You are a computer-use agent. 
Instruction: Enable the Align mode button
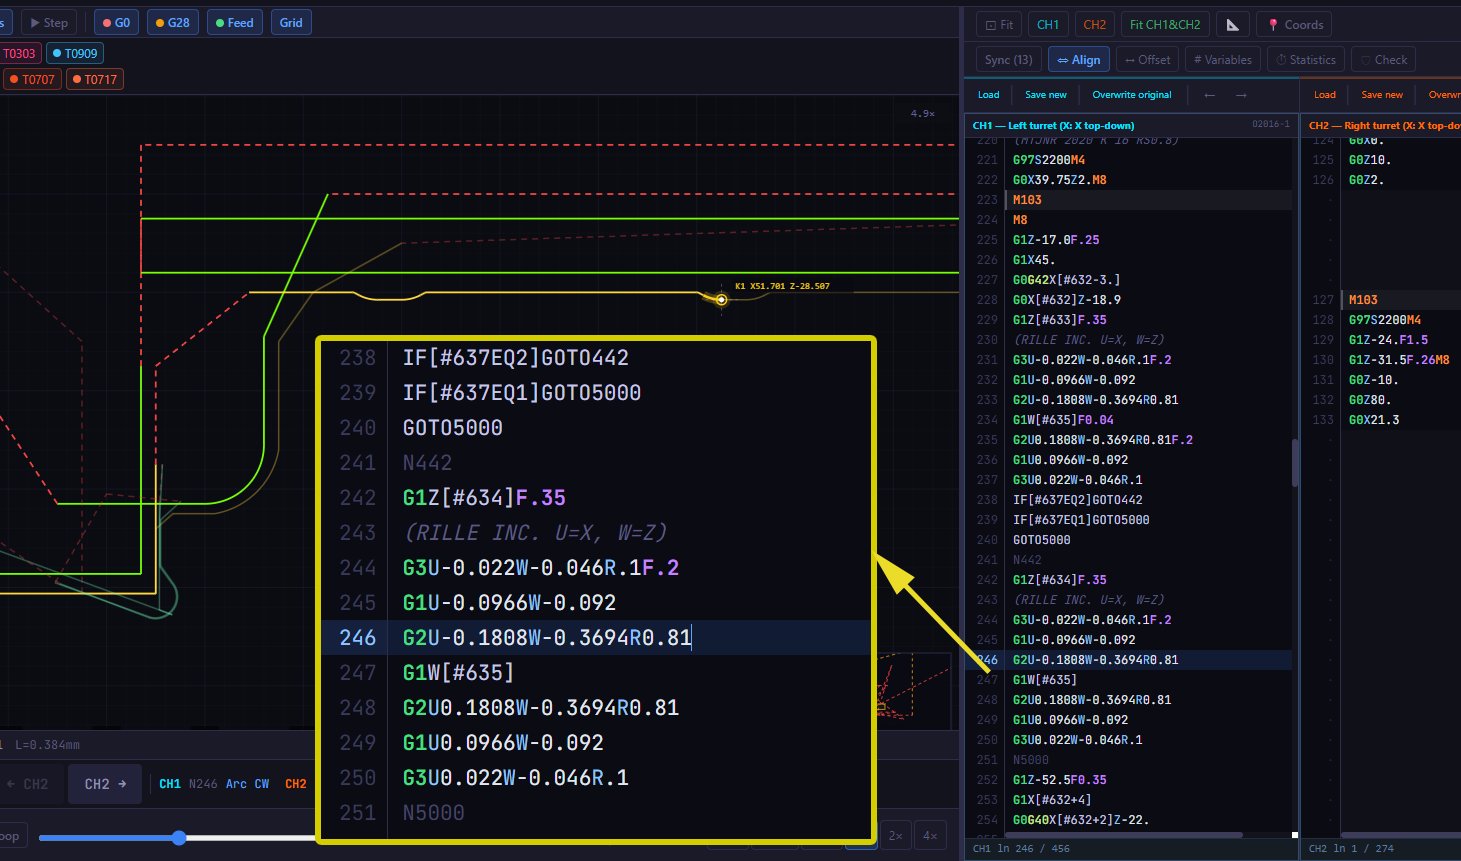1078,60
